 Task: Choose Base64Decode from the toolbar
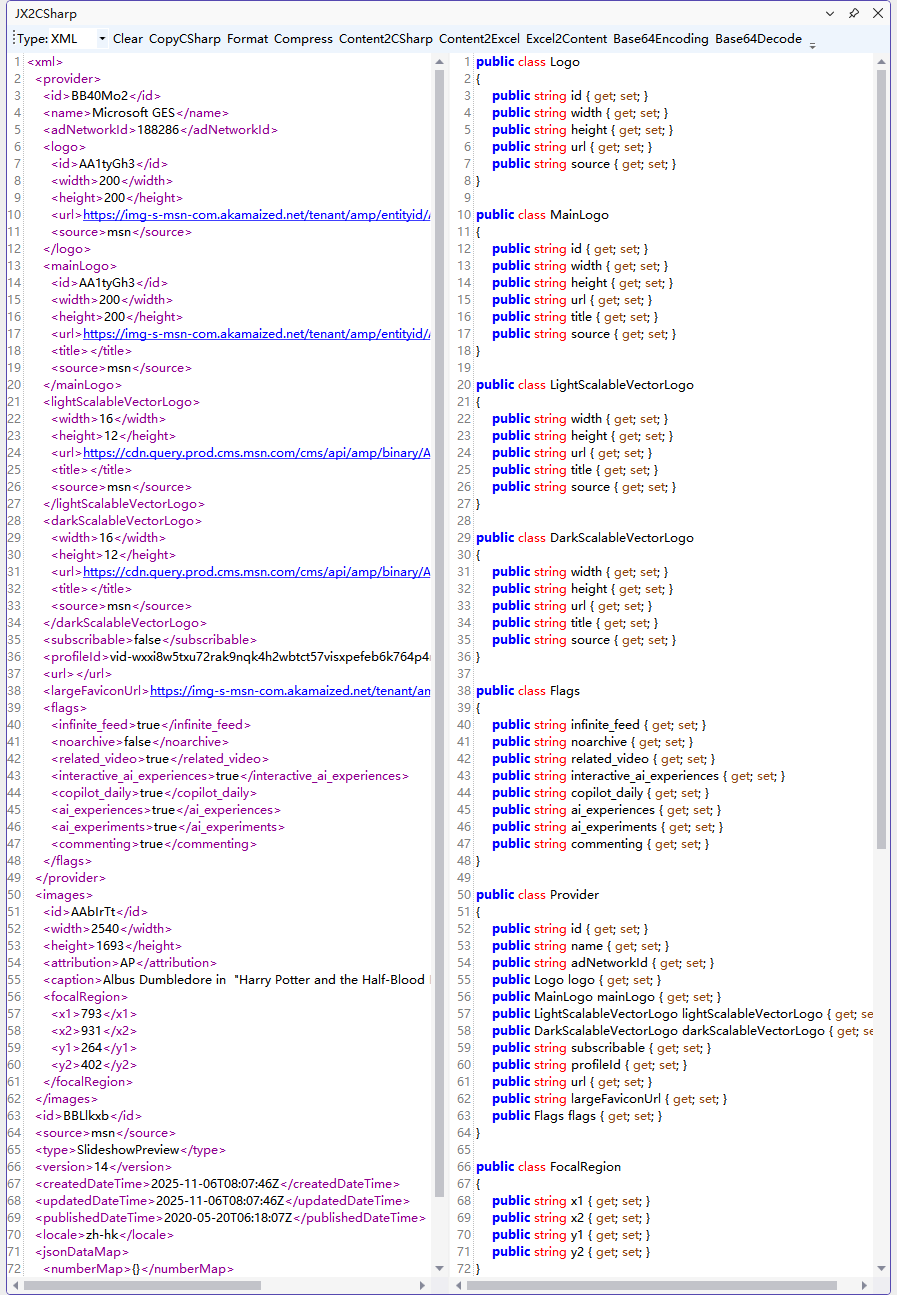pos(758,39)
